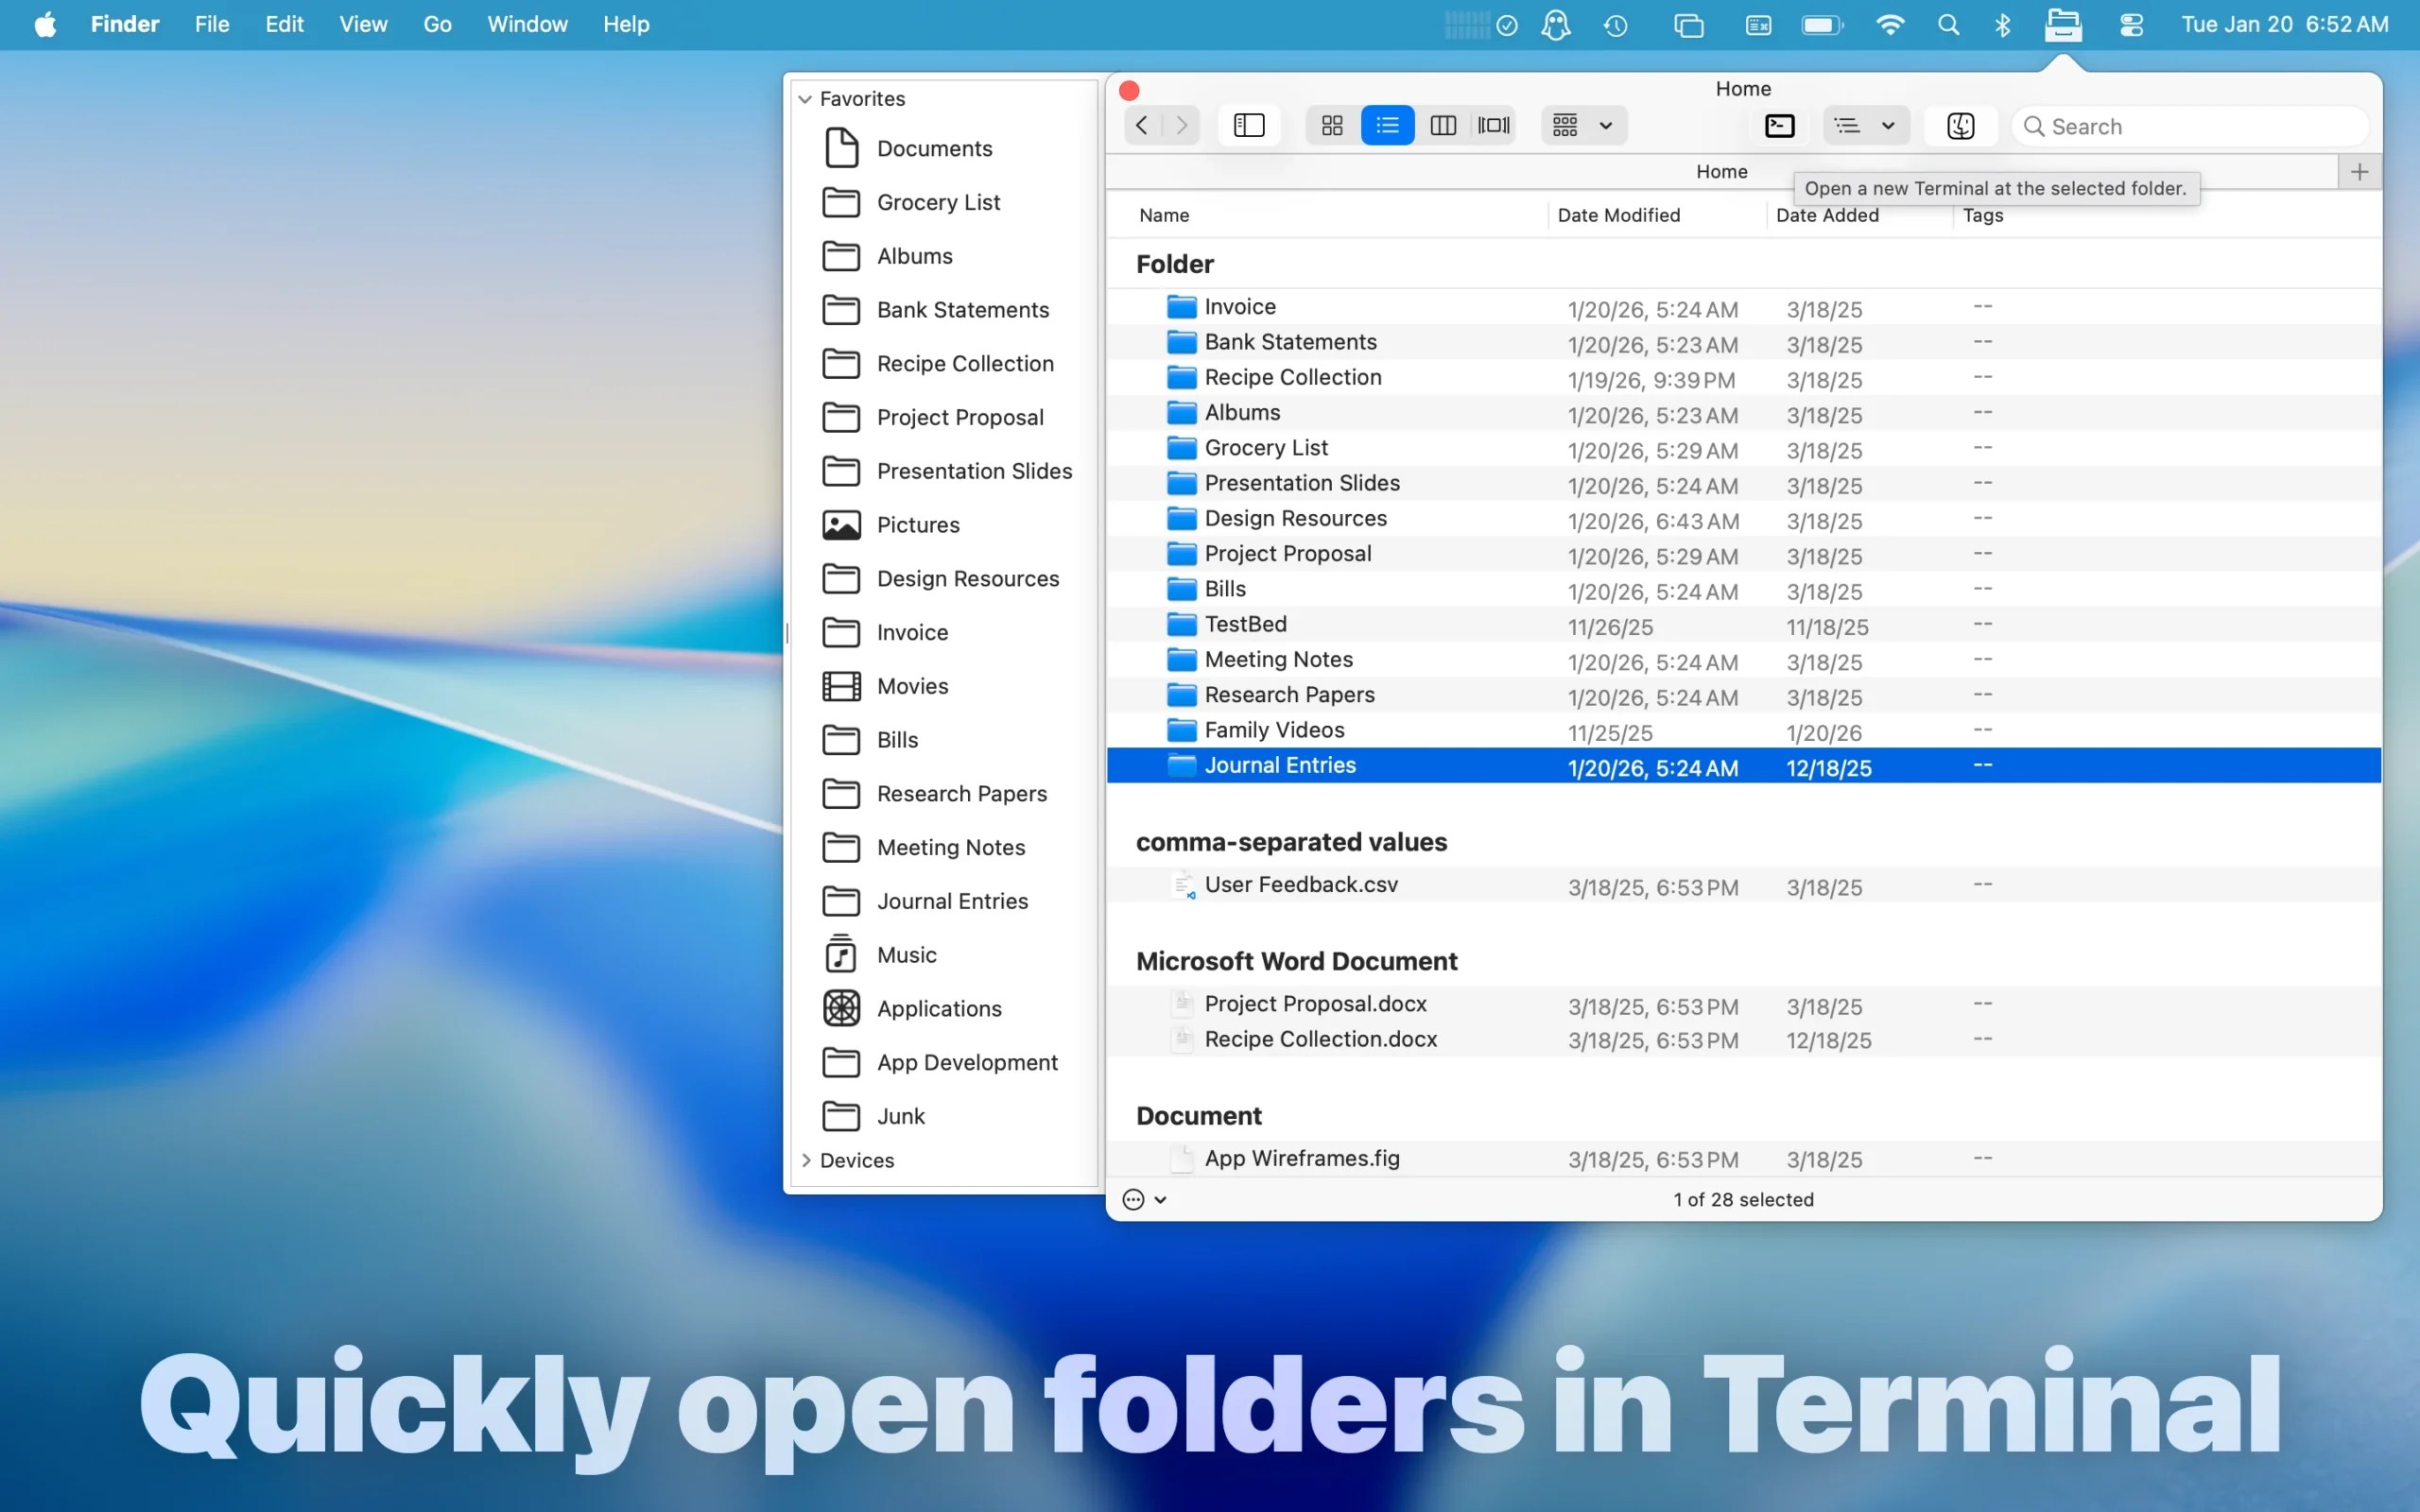Open Time Machine in the menu bar
Screen dimensions: 2420x1512
coord(1615,25)
